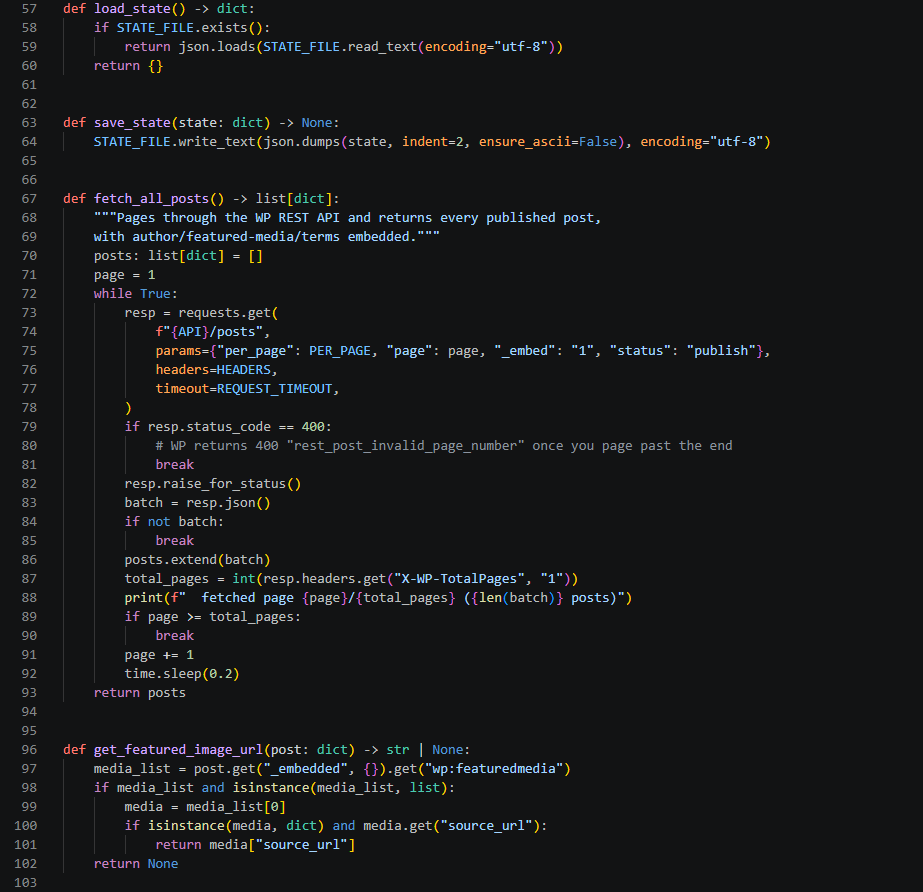Click line number 79 in the gutter
The height and width of the screenshot is (892, 923).
29,426
